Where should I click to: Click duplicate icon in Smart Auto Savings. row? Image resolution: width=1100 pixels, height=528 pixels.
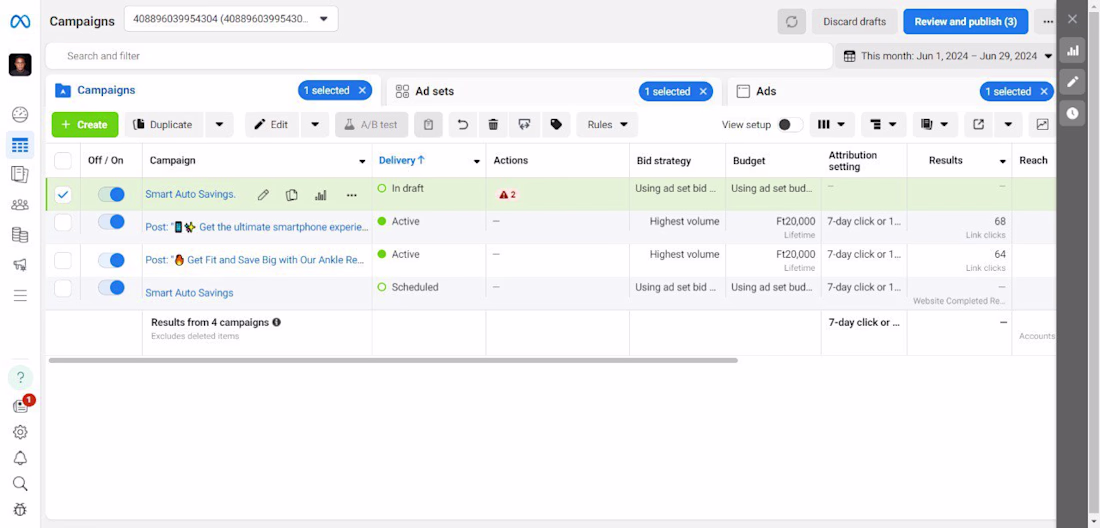(292, 195)
